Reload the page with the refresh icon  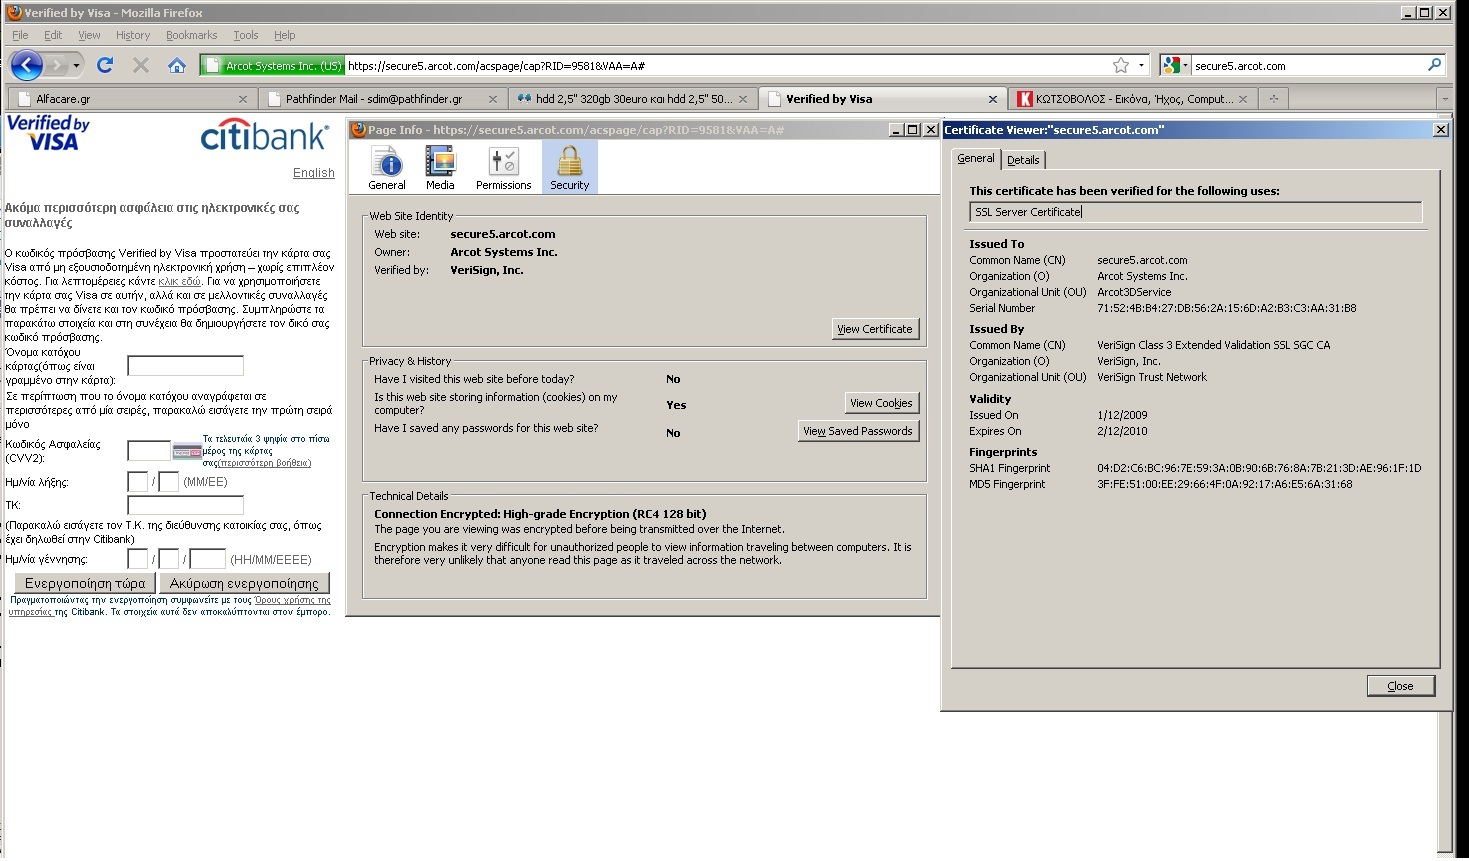[104, 66]
